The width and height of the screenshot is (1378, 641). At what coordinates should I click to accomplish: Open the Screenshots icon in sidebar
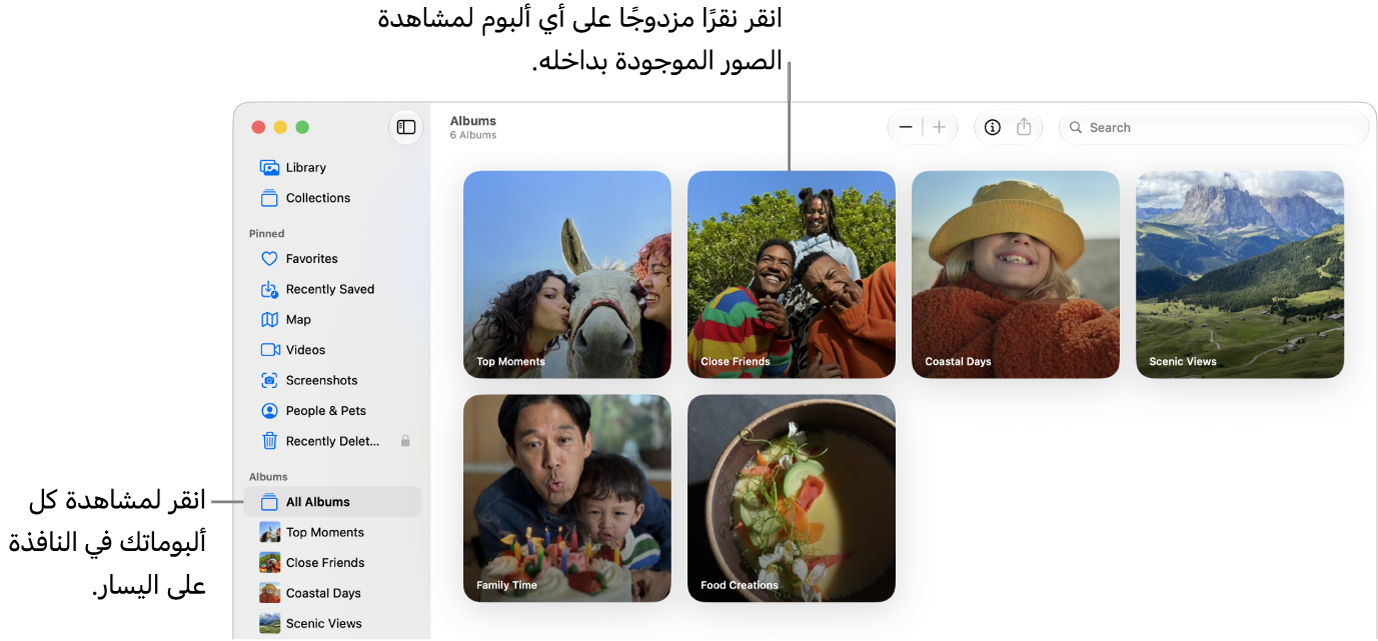click(x=269, y=381)
